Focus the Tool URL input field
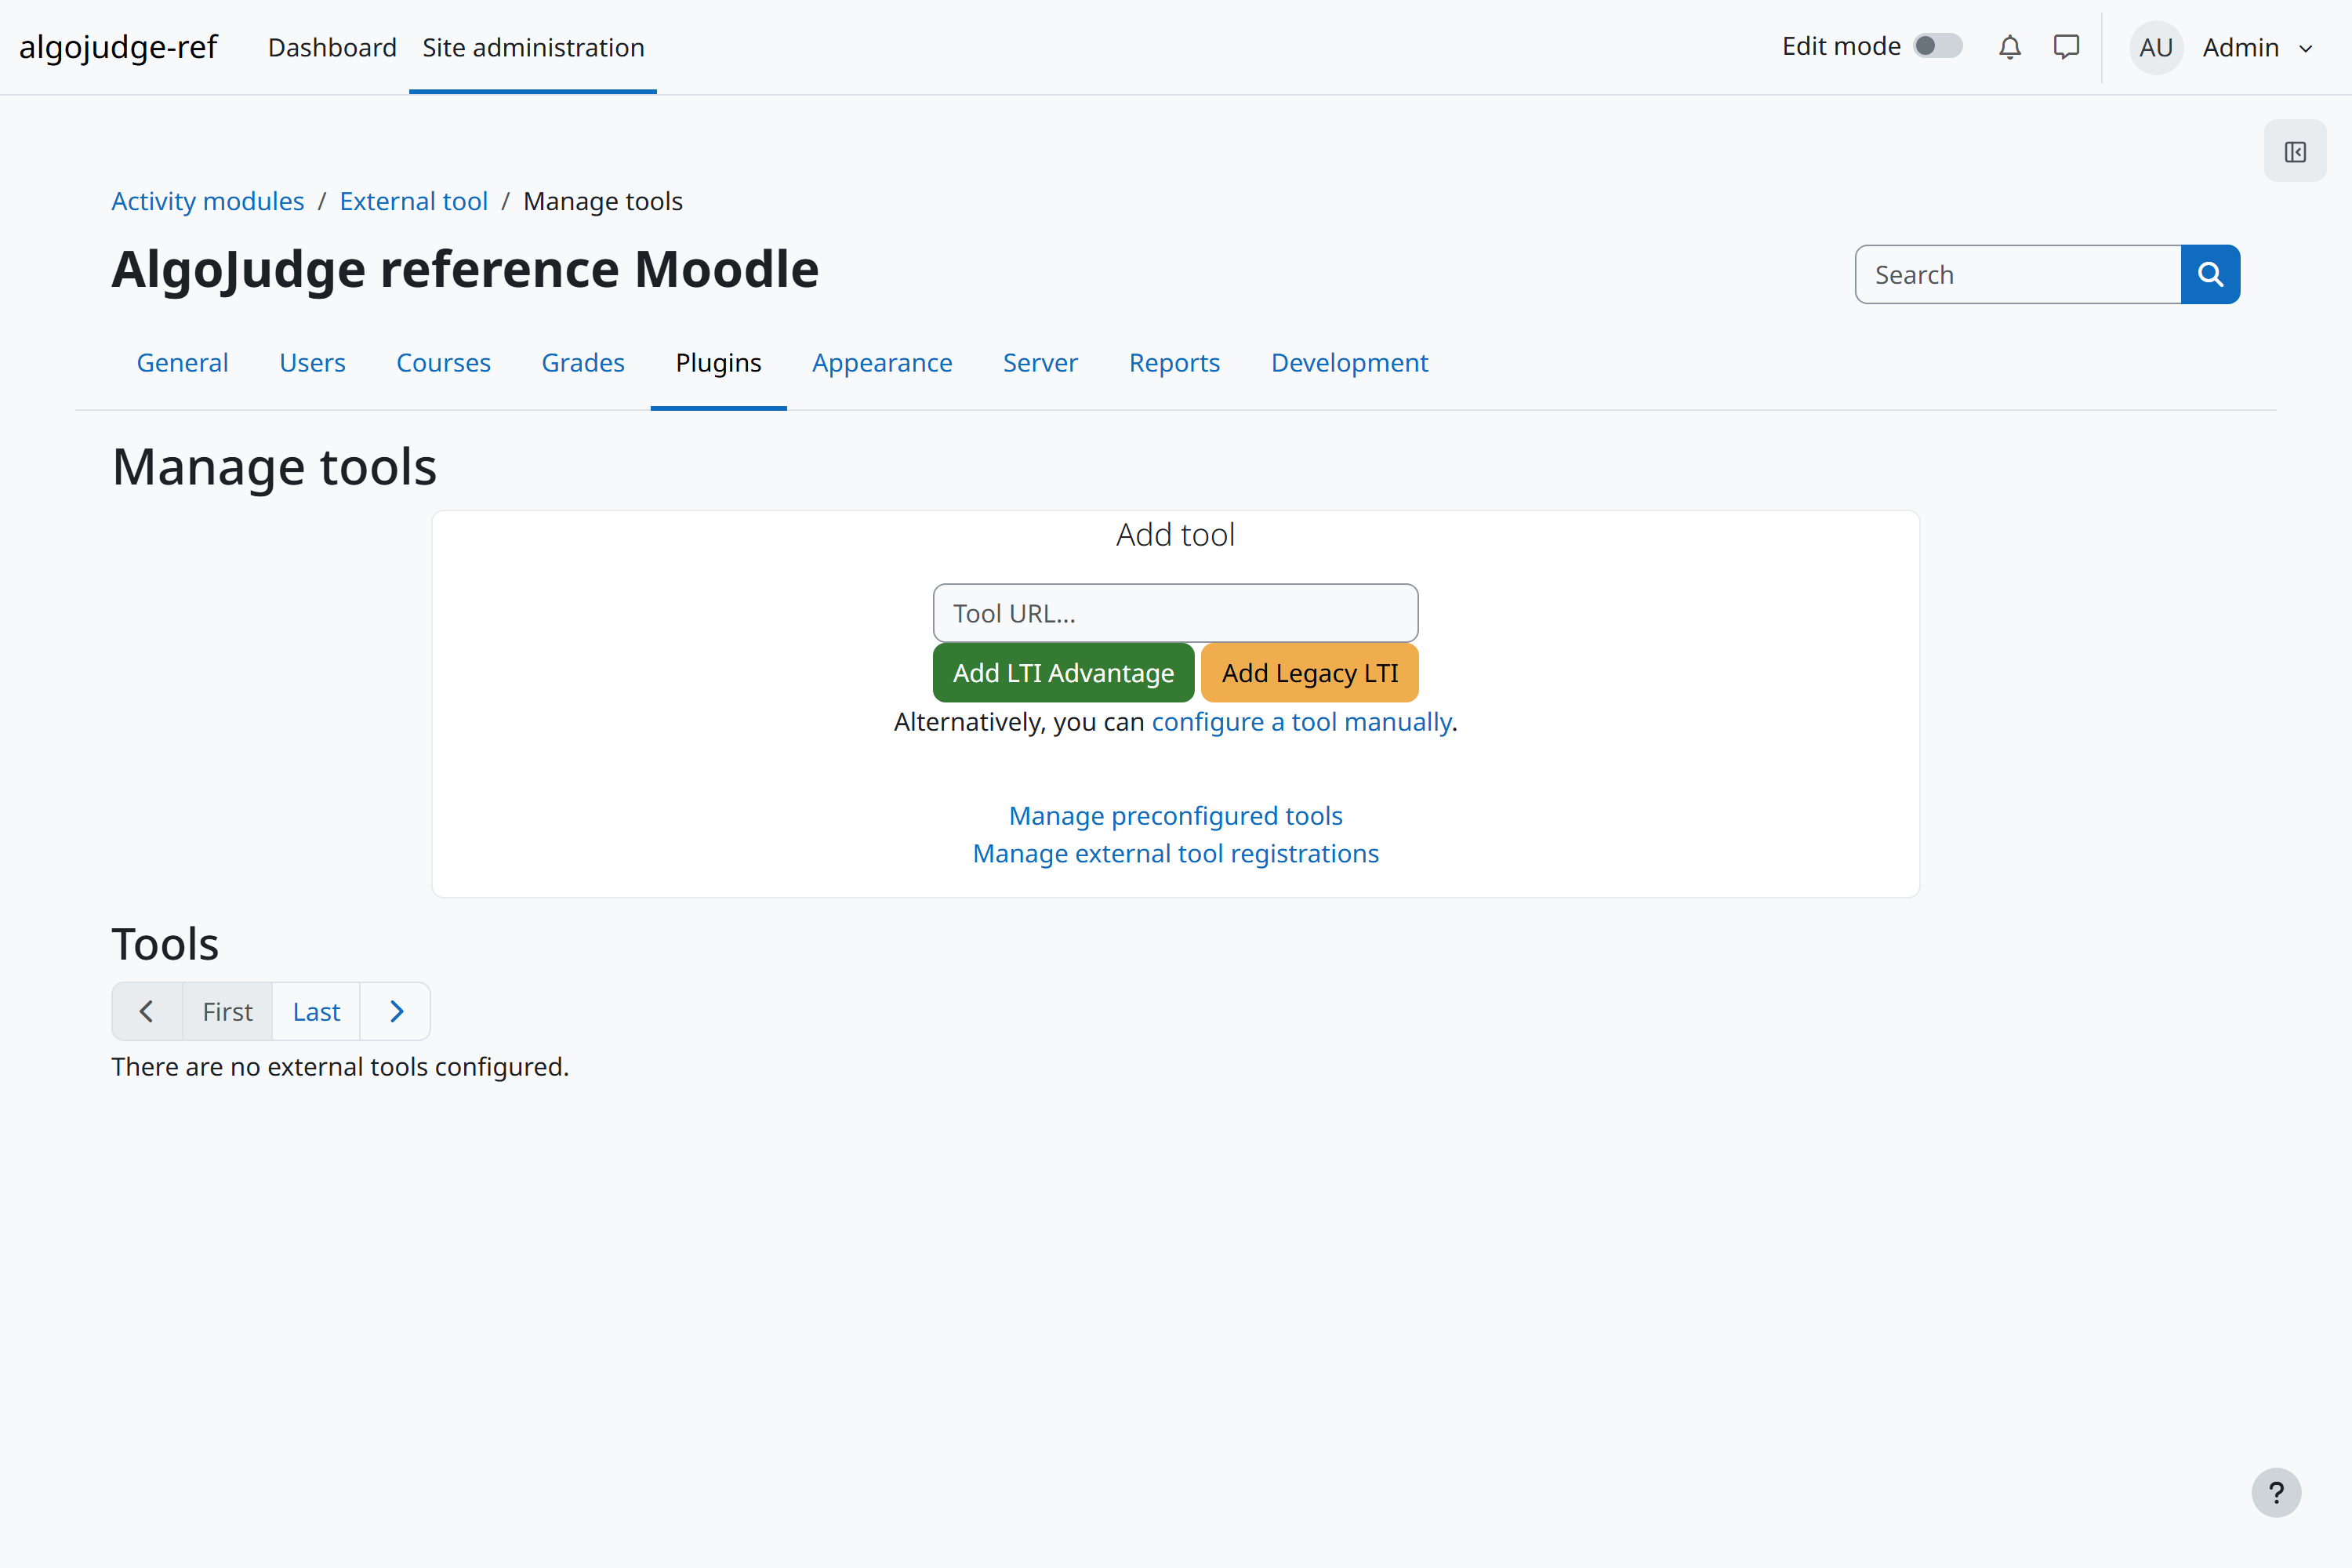2352x1568 pixels. tap(1175, 613)
